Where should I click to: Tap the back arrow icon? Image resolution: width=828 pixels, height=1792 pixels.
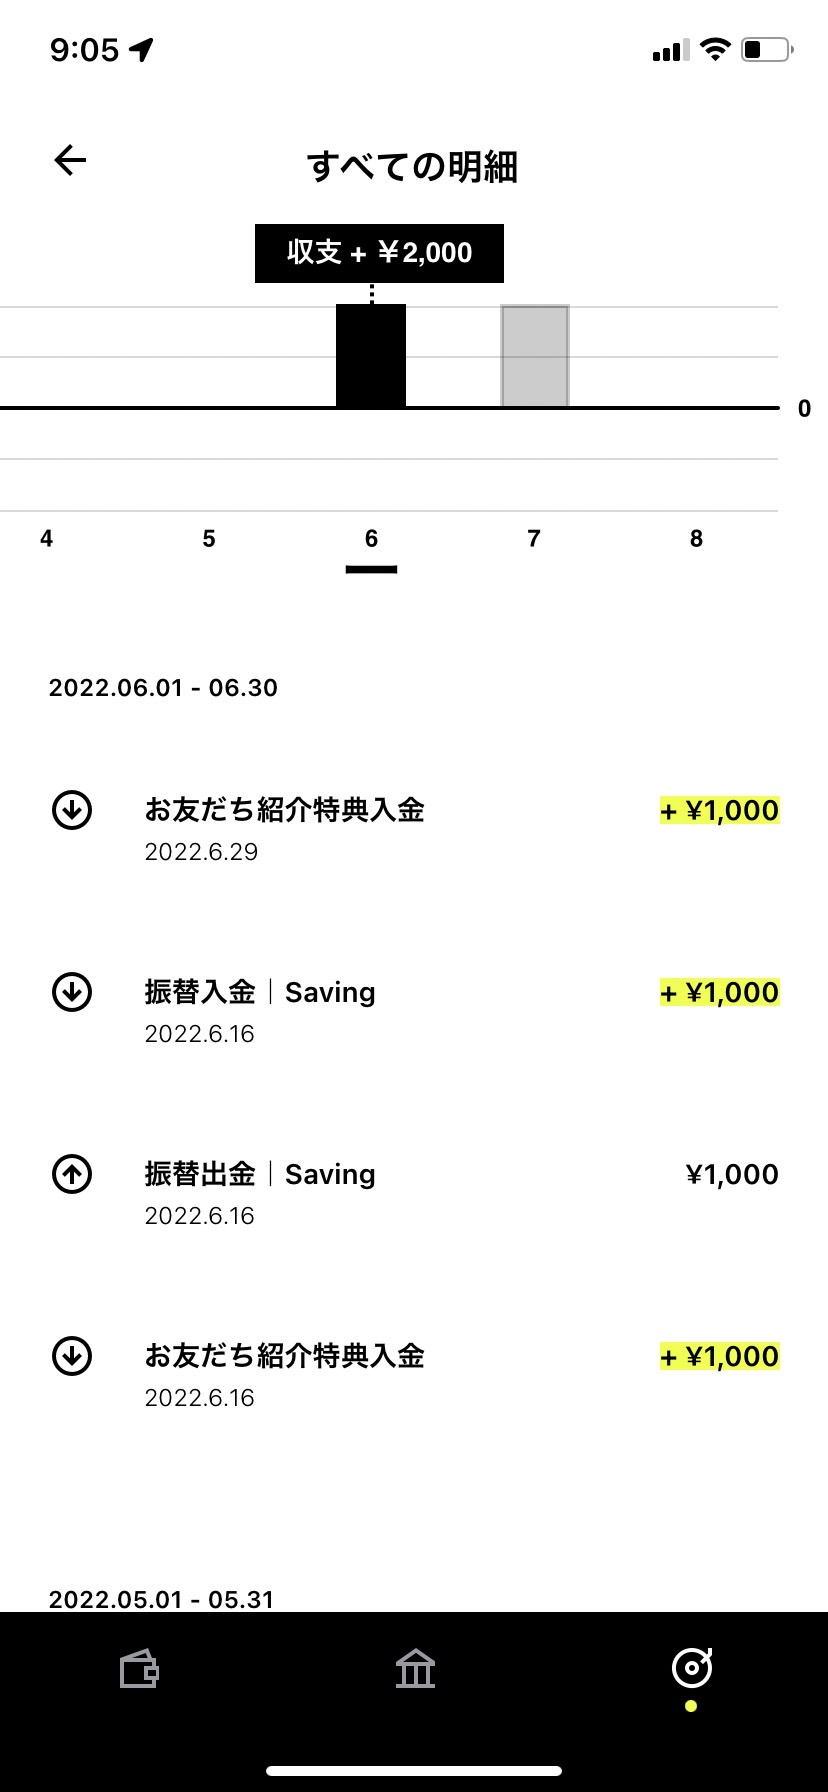pos(70,160)
